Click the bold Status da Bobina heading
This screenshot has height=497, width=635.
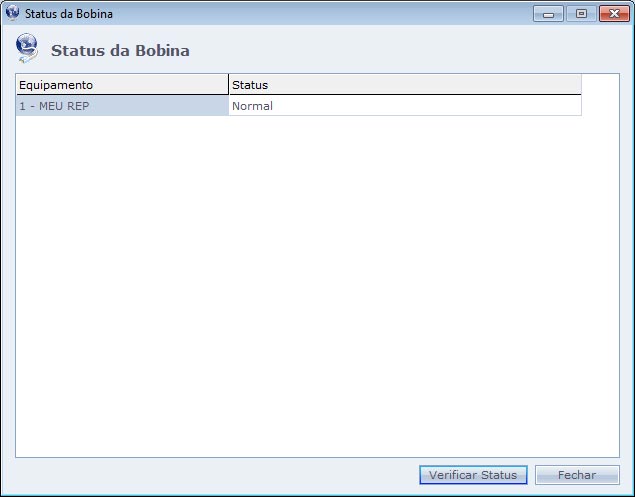pyautogui.click(x=120, y=50)
